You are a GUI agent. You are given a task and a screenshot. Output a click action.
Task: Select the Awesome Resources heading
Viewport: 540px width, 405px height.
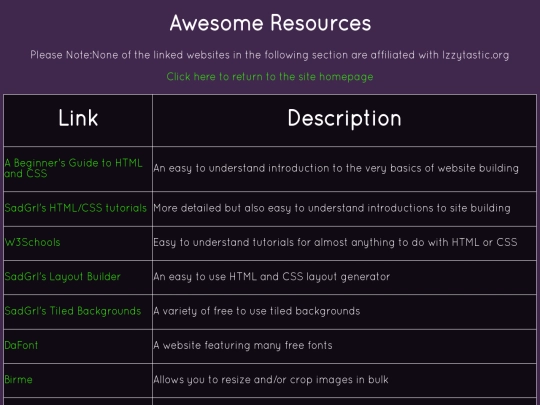270,23
